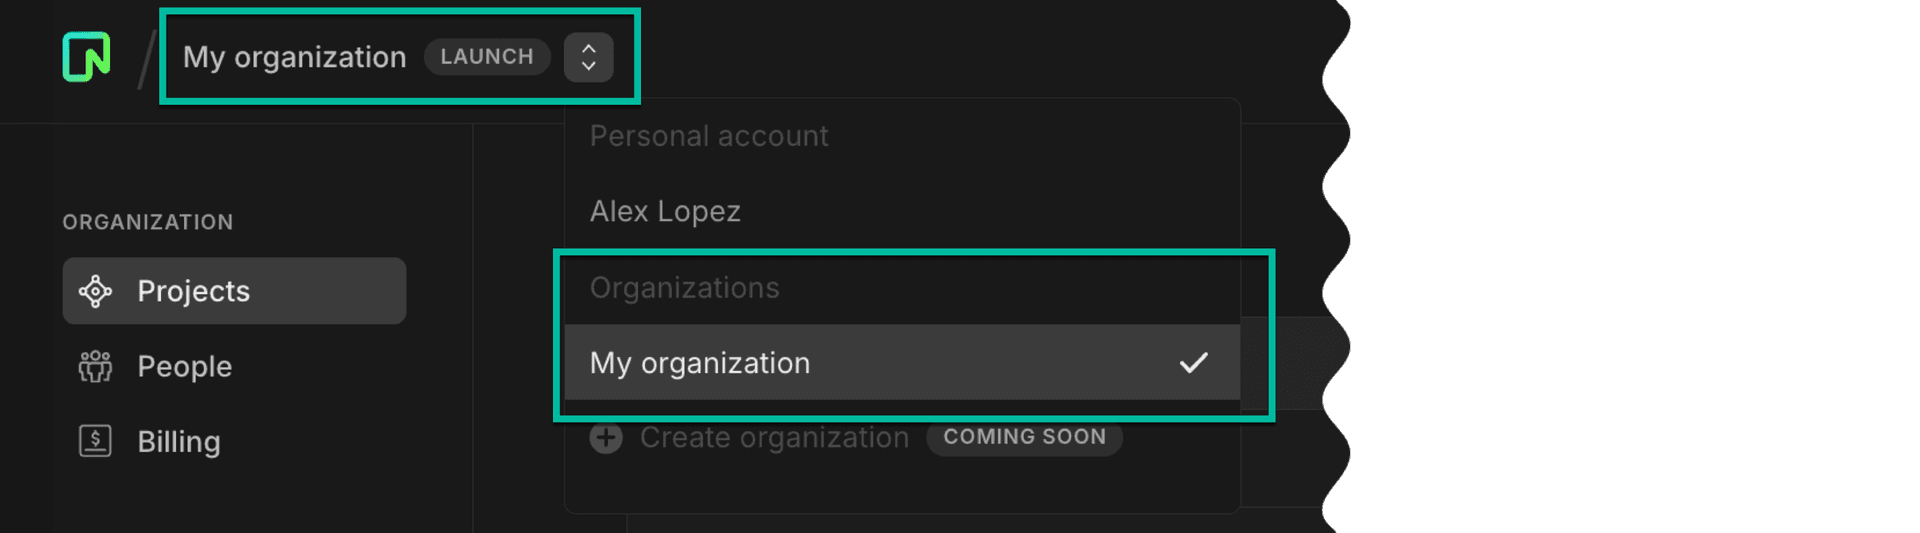
Task: Click the slash separator after the logo
Action: coord(147,59)
